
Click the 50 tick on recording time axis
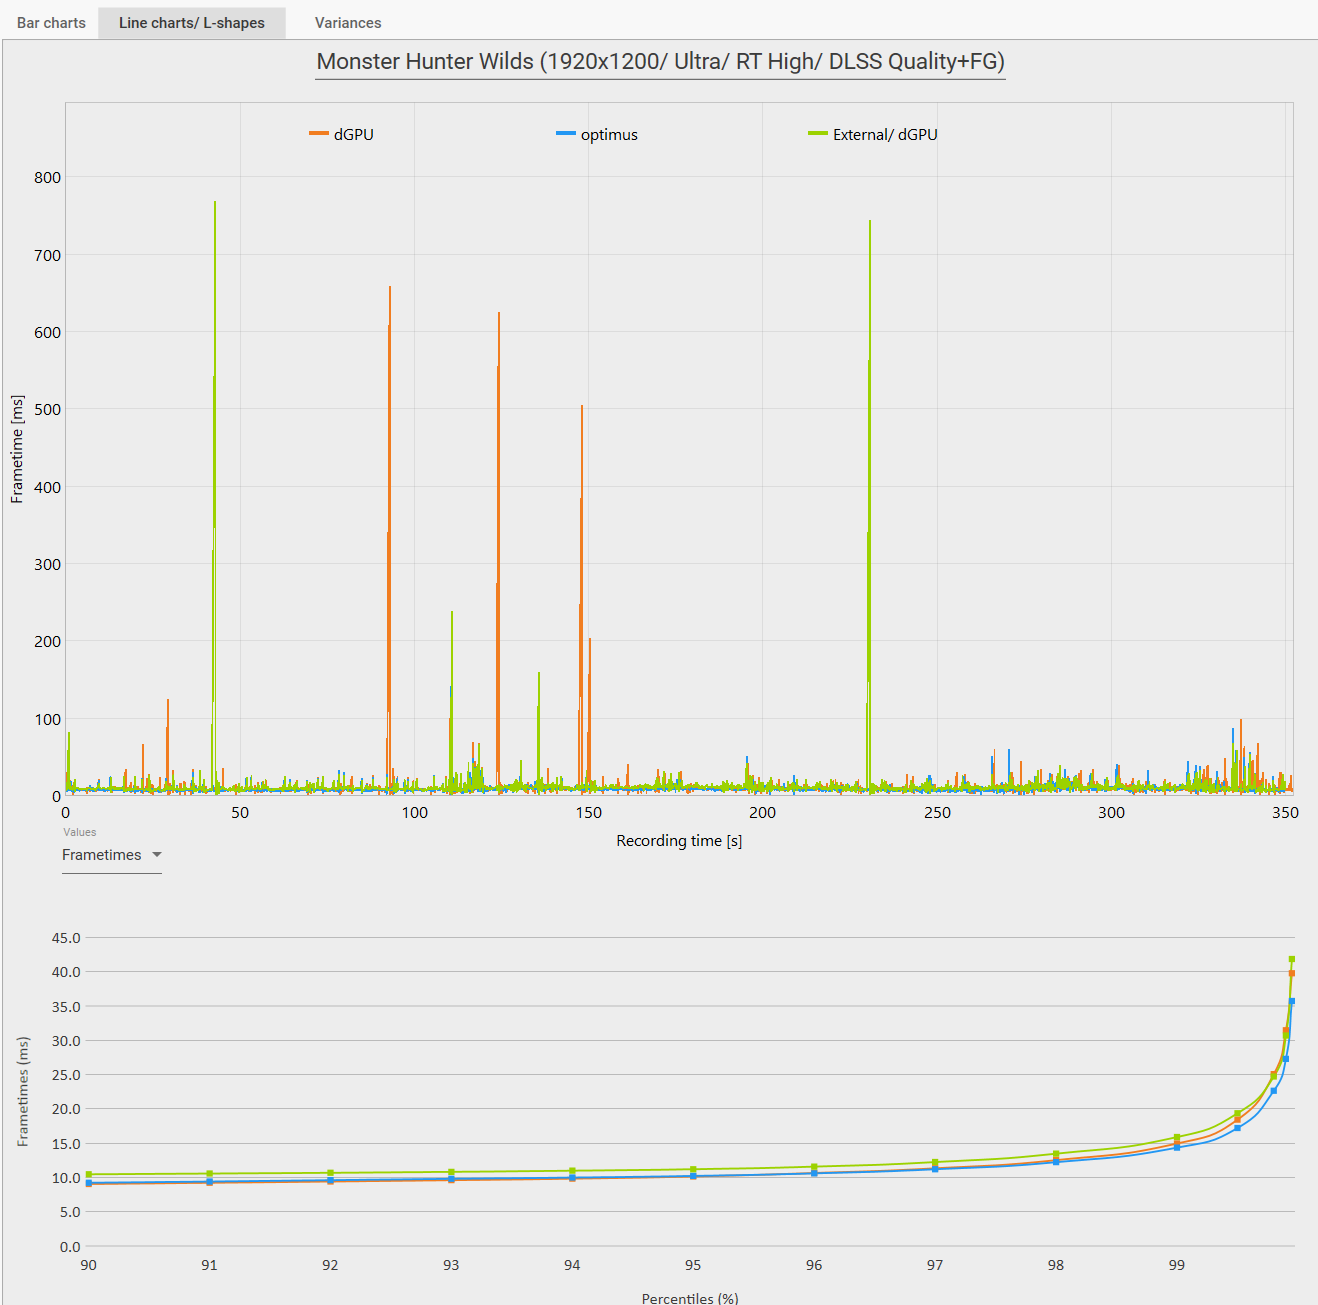pyautogui.click(x=240, y=812)
